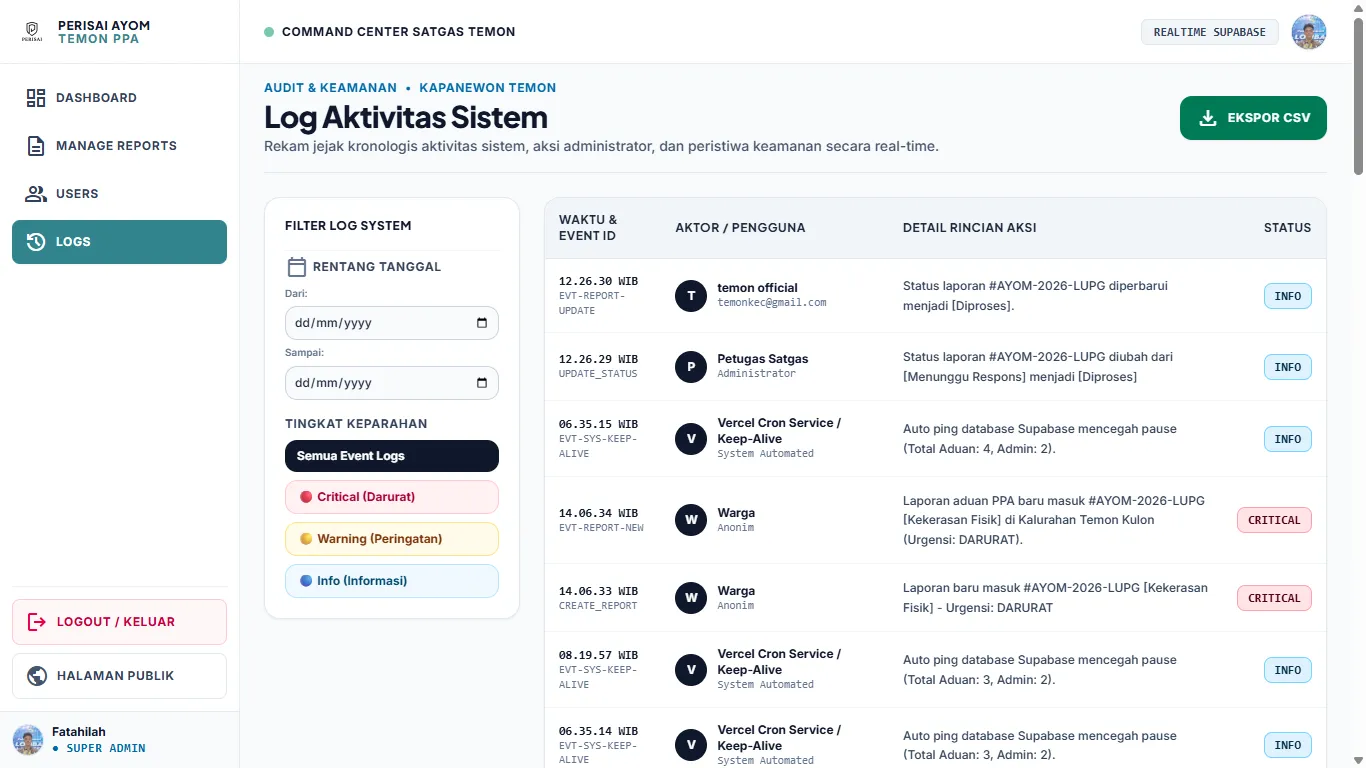The height and width of the screenshot is (768, 1366).
Task: Open date picker icon in Dari field
Action: (482, 323)
